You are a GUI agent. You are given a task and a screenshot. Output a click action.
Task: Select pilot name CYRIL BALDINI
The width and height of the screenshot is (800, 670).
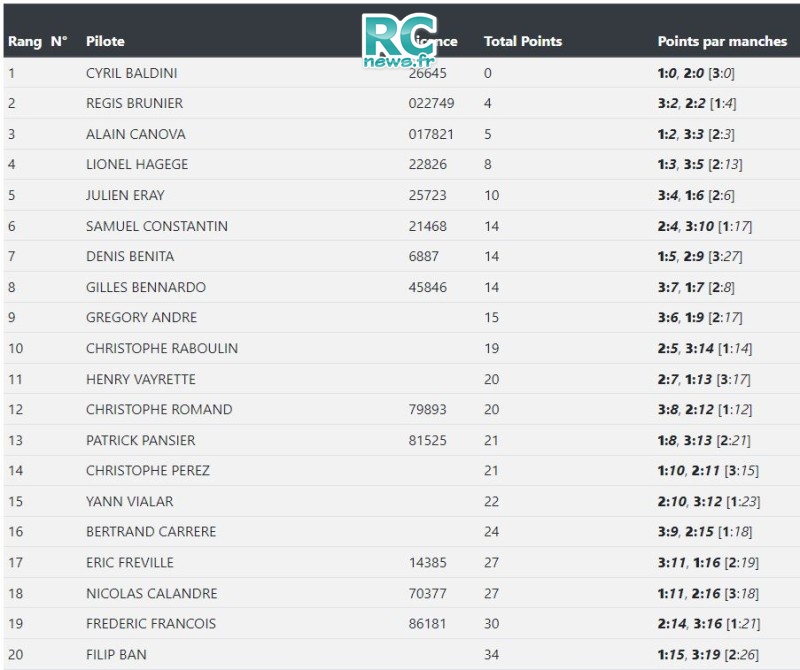point(132,73)
